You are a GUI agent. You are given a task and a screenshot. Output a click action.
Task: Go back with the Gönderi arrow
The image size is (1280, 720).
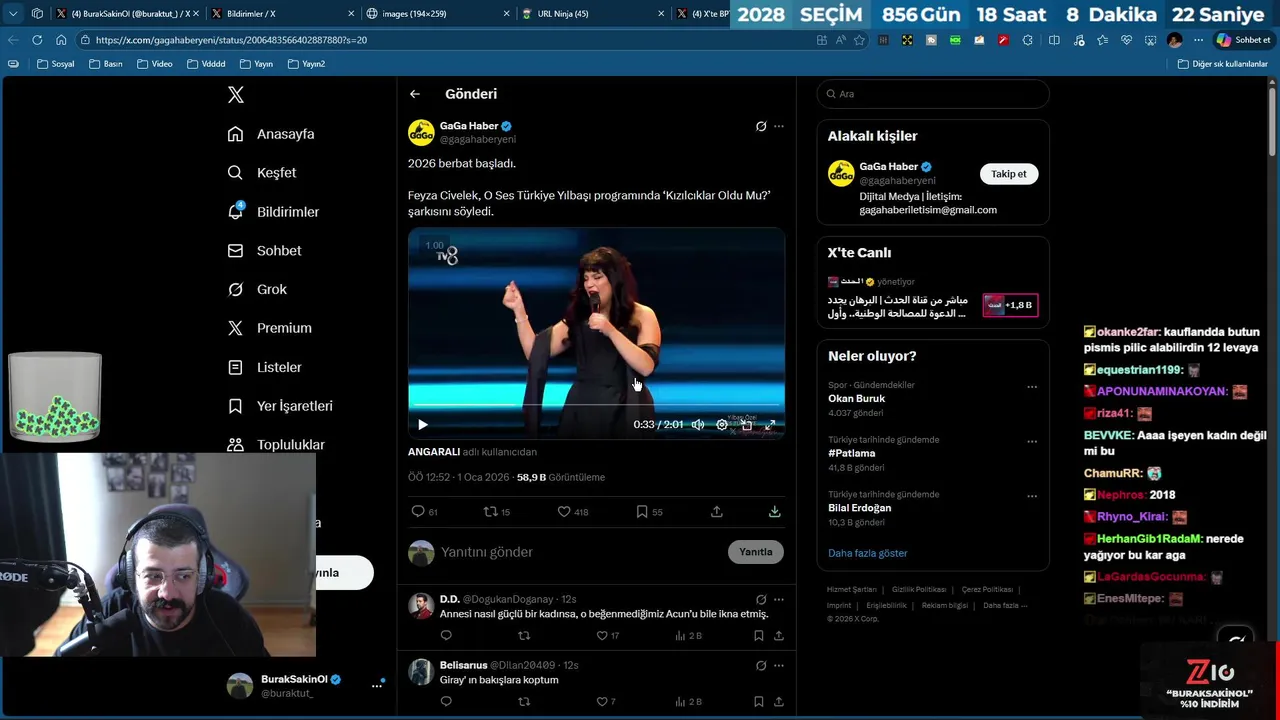(415, 94)
